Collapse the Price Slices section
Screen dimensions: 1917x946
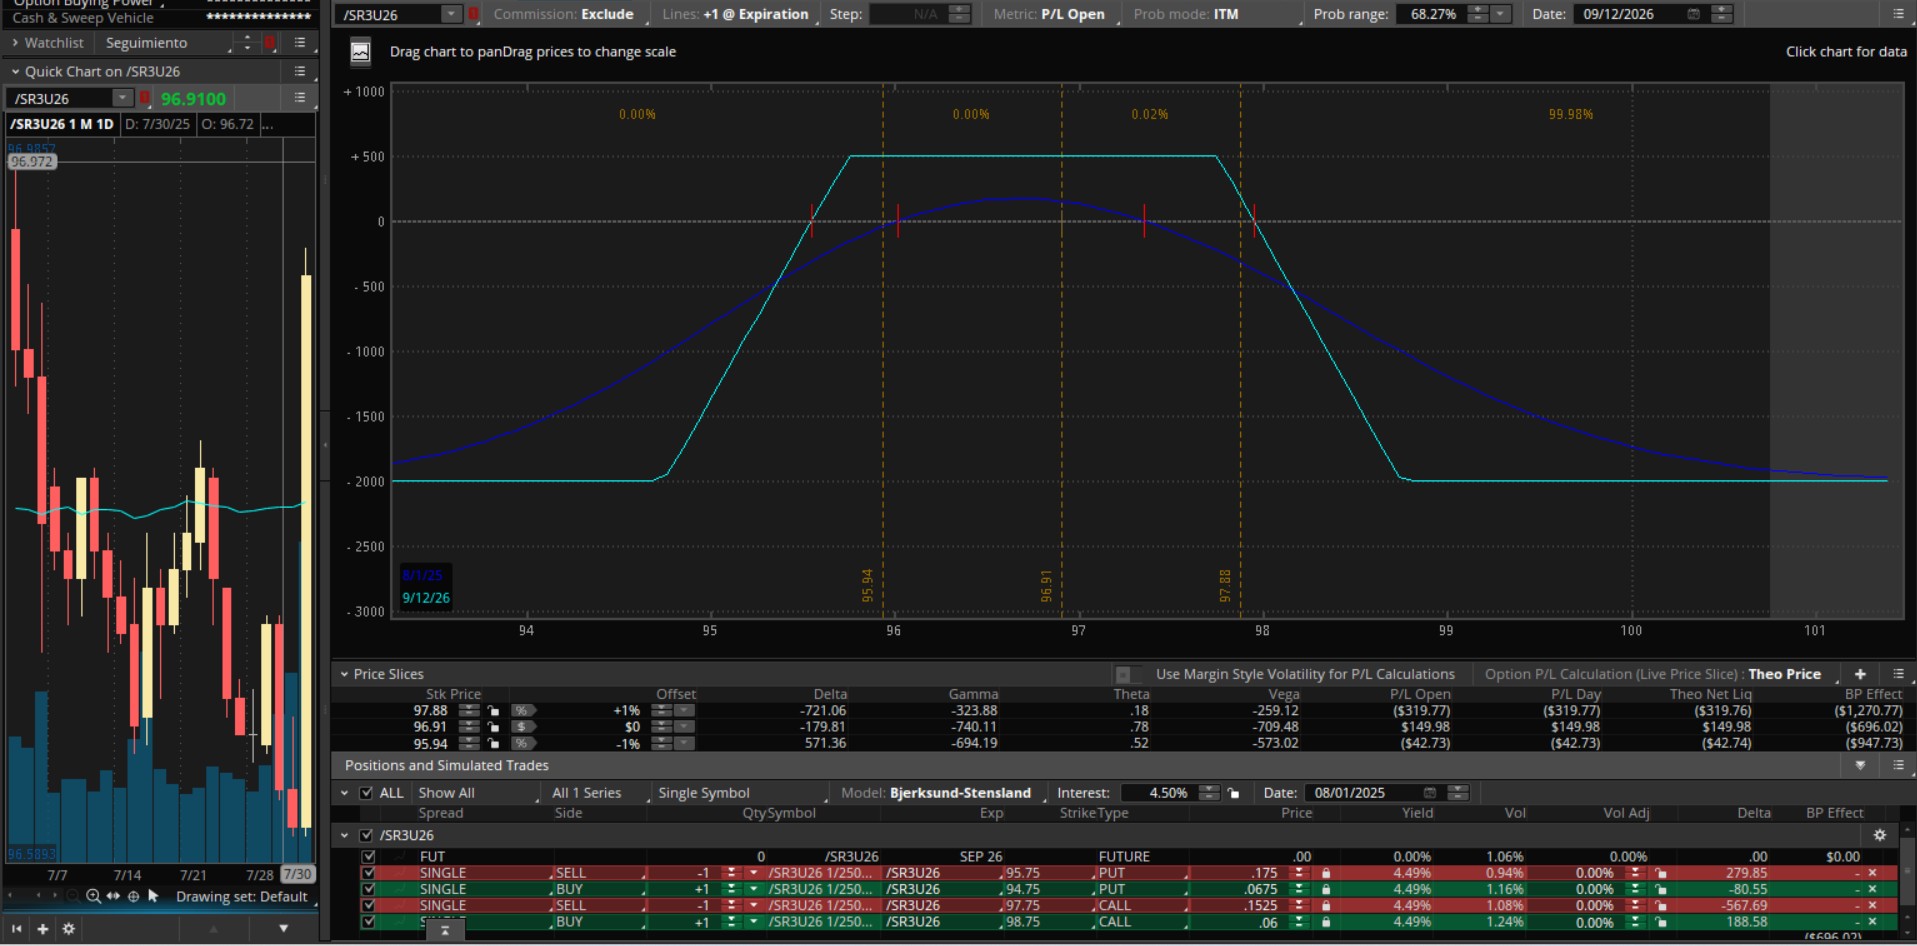tap(344, 674)
